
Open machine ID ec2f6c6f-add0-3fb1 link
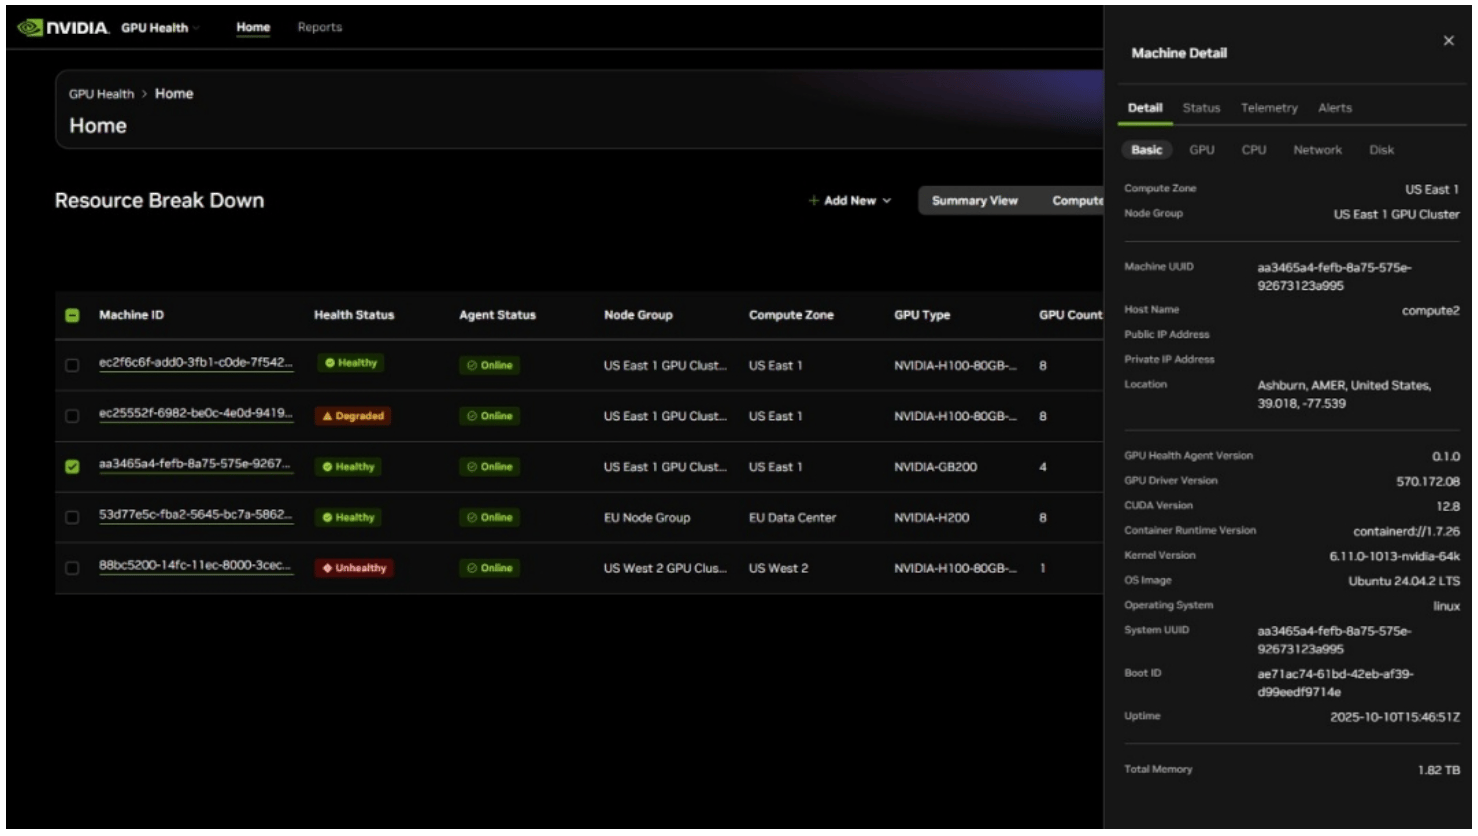coord(196,364)
